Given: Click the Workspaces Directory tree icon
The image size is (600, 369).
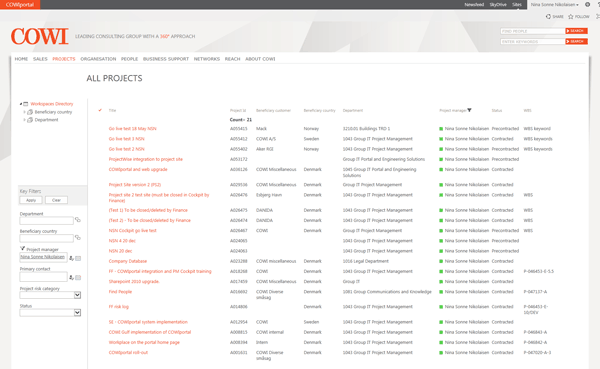Looking at the screenshot, I should [26, 104].
